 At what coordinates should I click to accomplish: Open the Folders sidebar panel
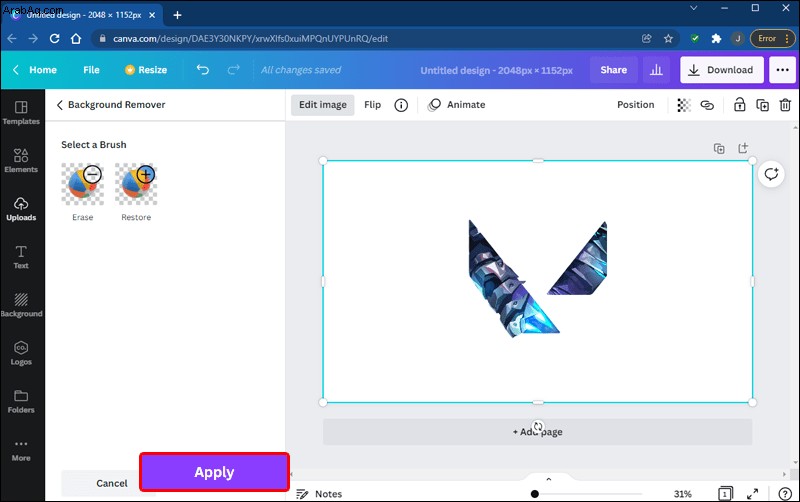tap(21, 401)
